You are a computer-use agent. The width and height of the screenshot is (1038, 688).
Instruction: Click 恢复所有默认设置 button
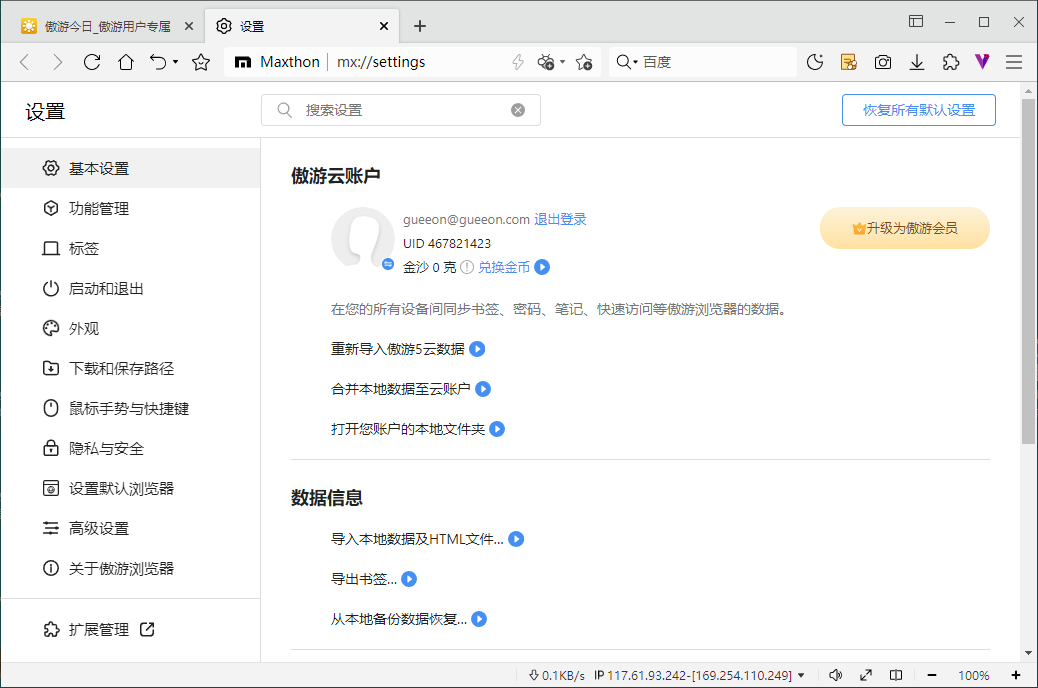point(918,110)
